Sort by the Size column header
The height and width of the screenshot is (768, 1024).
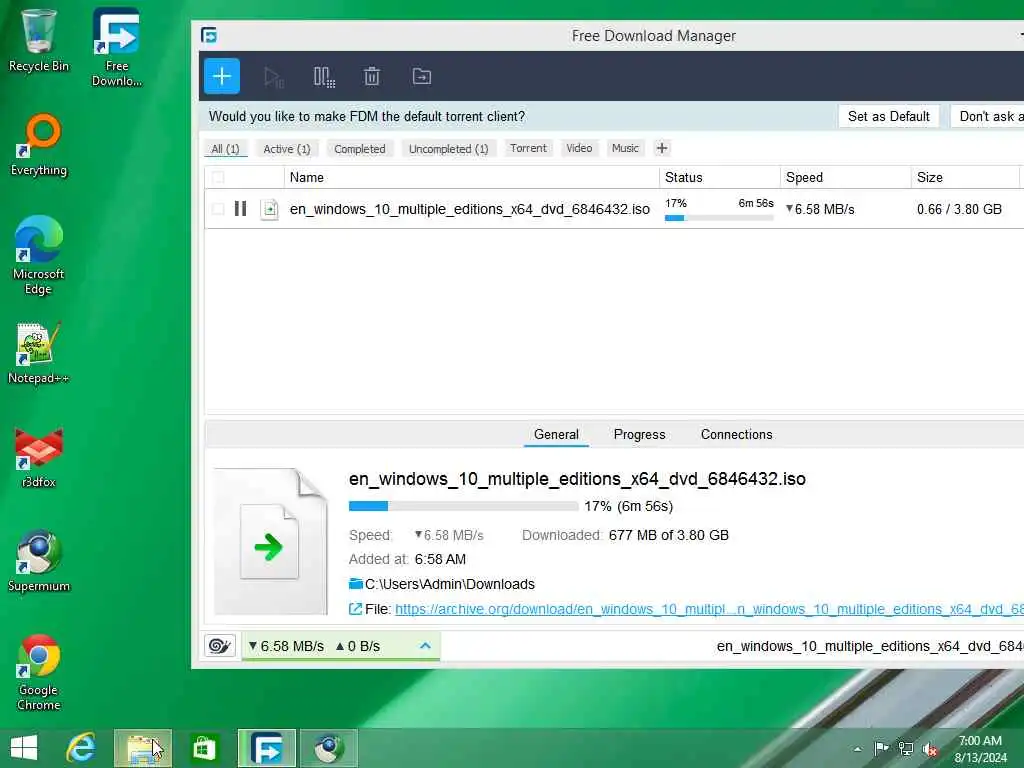click(x=965, y=177)
